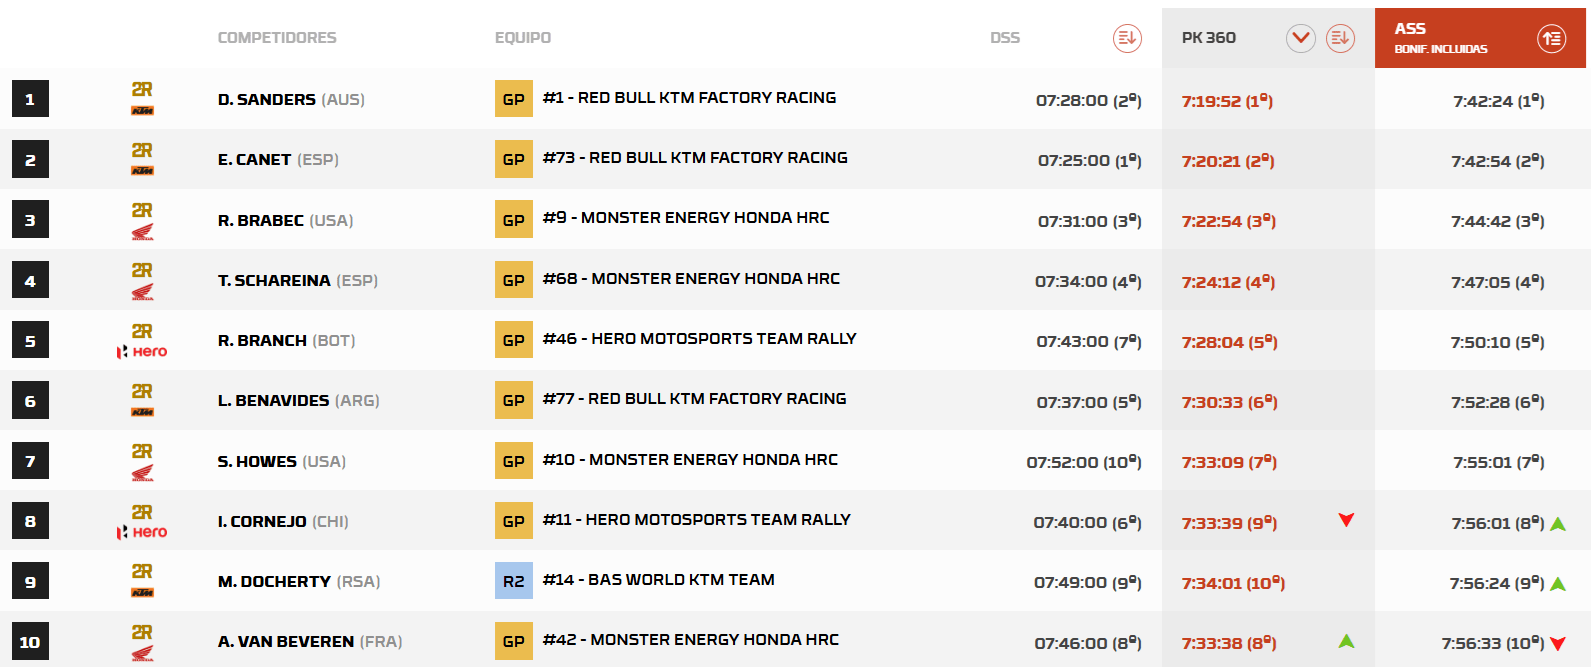The image size is (1591, 667).
Task: Click the green up arrow in Van Beveren's PK 360 cell
Action: click(x=1346, y=641)
